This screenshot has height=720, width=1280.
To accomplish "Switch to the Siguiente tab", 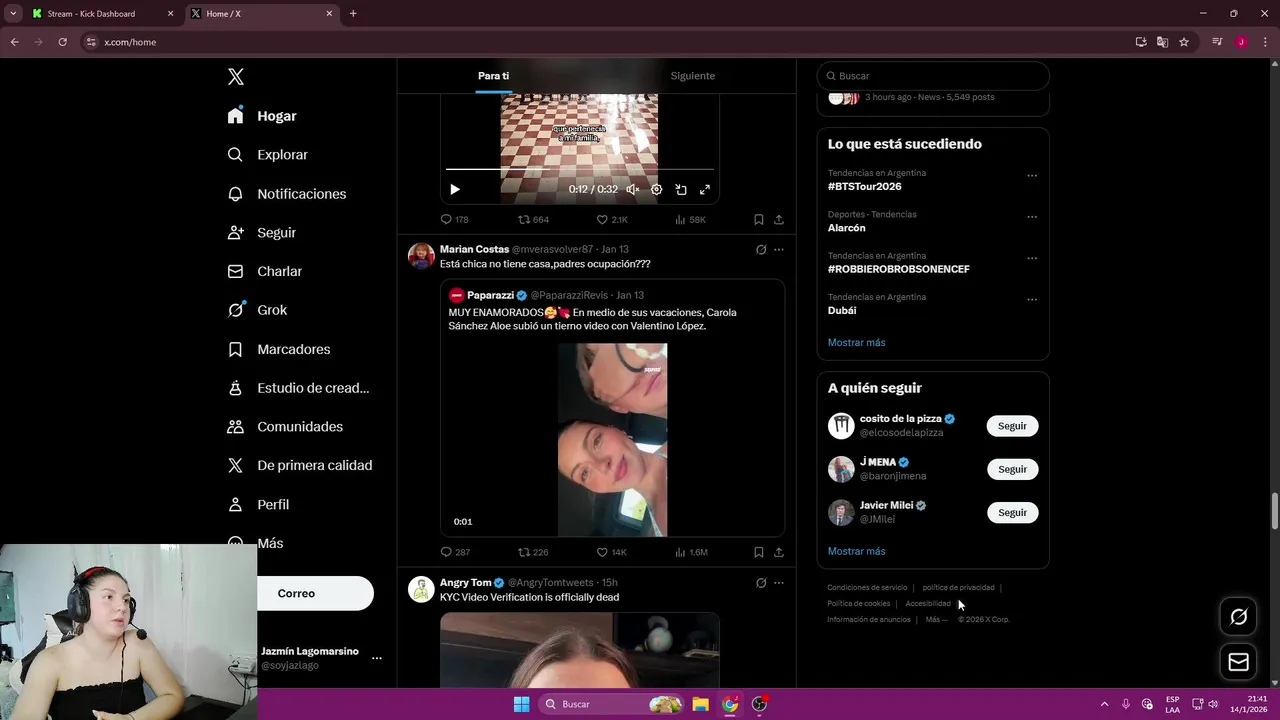I will (693, 76).
